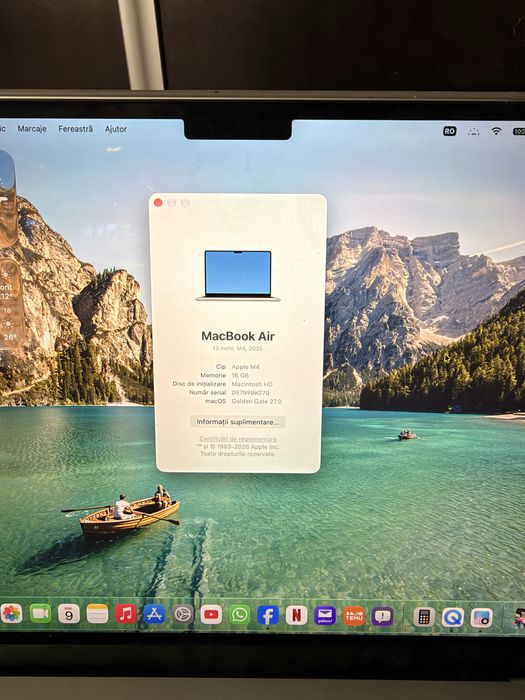
Task: Click the Golden Gate 27.0 macOS version
Action: 257,401
